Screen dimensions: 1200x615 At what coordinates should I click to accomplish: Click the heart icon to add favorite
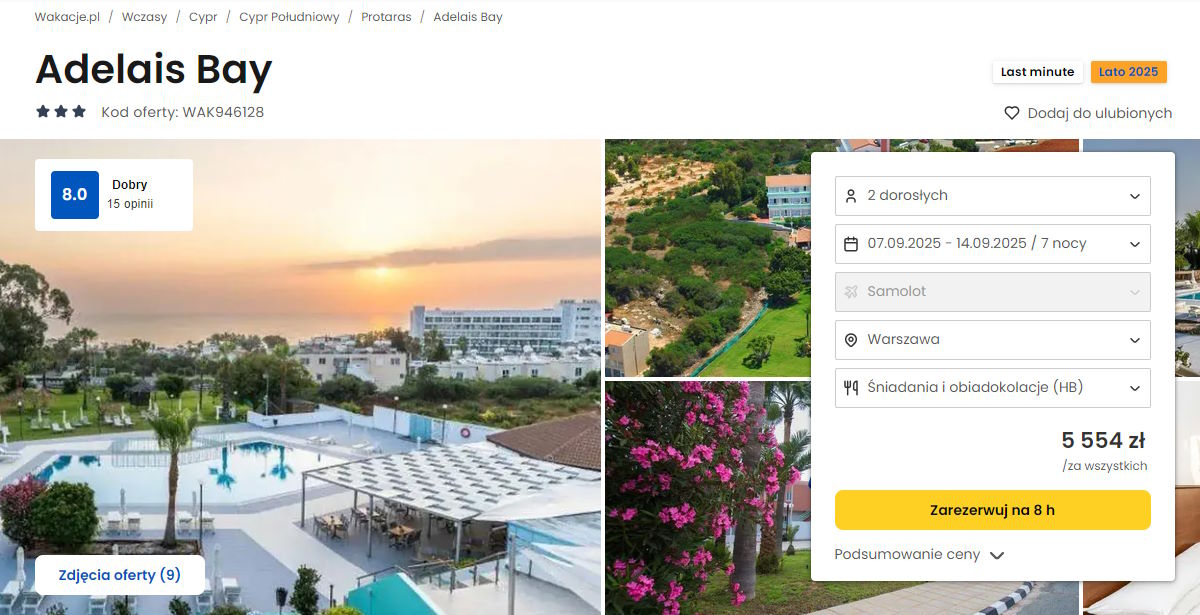(x=1011, y=113)
